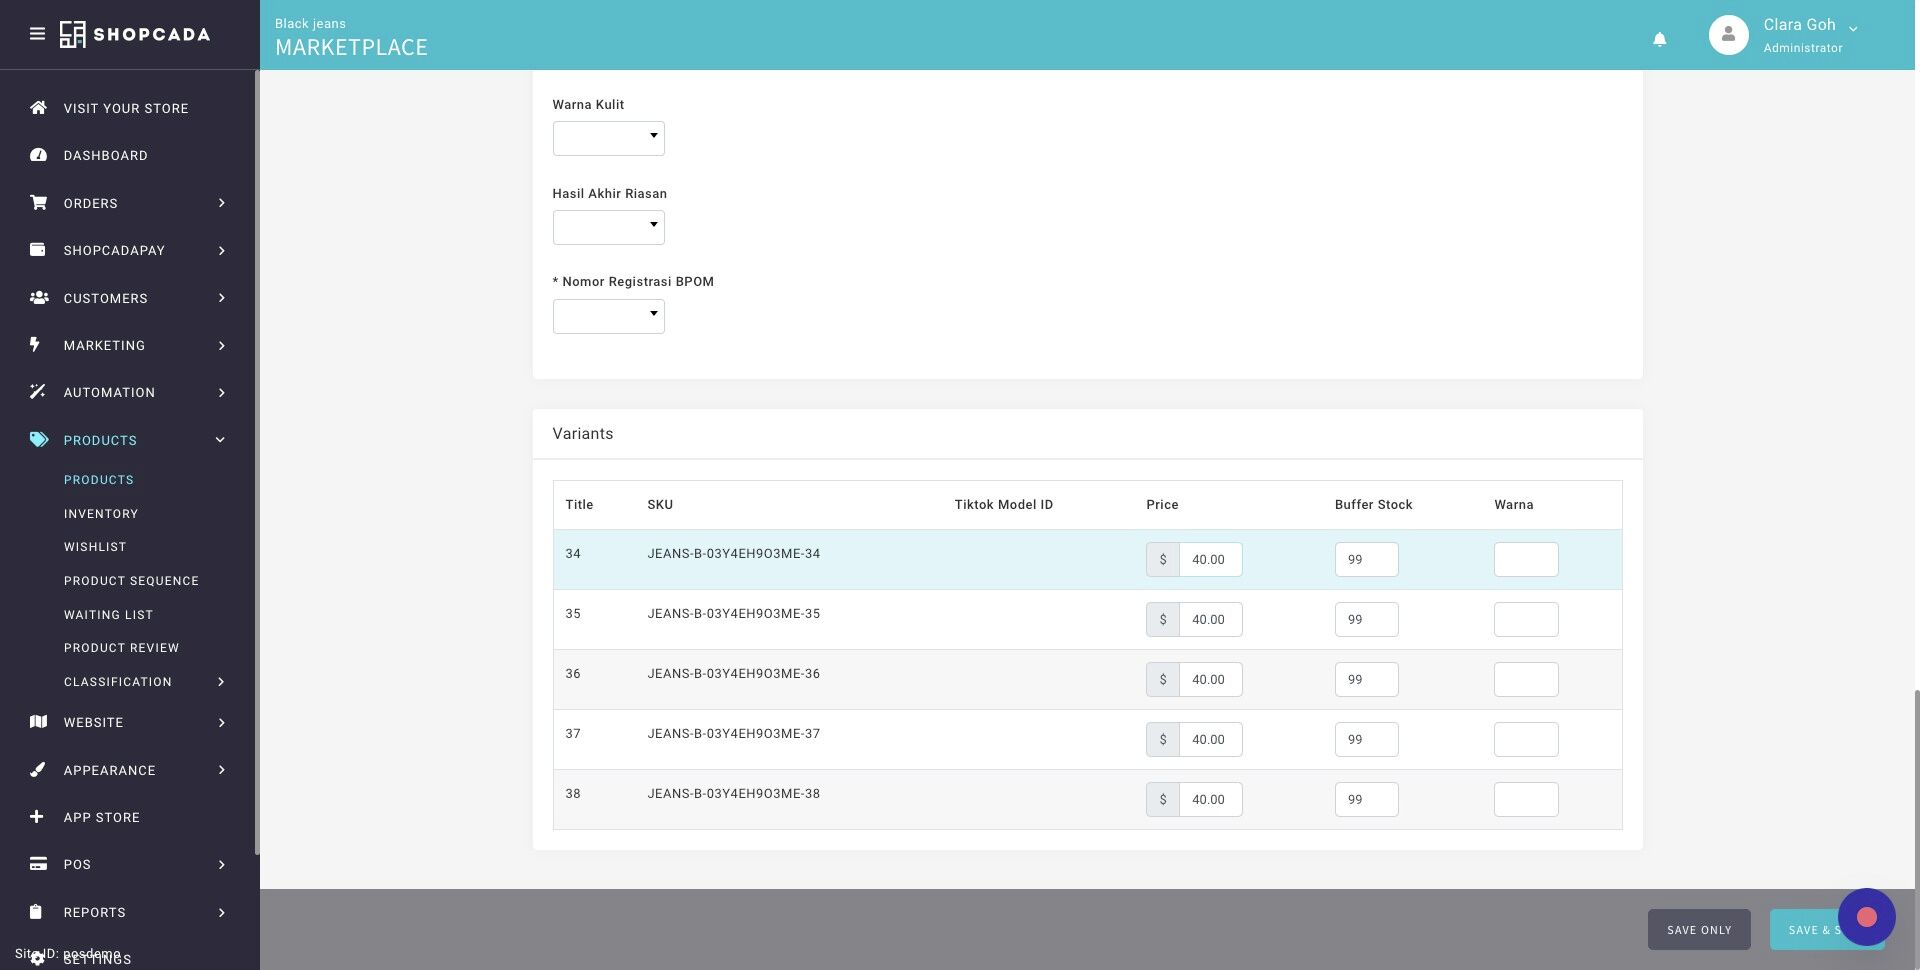Open Product Sequence in sidebar
Viewport: 1920px width, 970px height.
131,581
